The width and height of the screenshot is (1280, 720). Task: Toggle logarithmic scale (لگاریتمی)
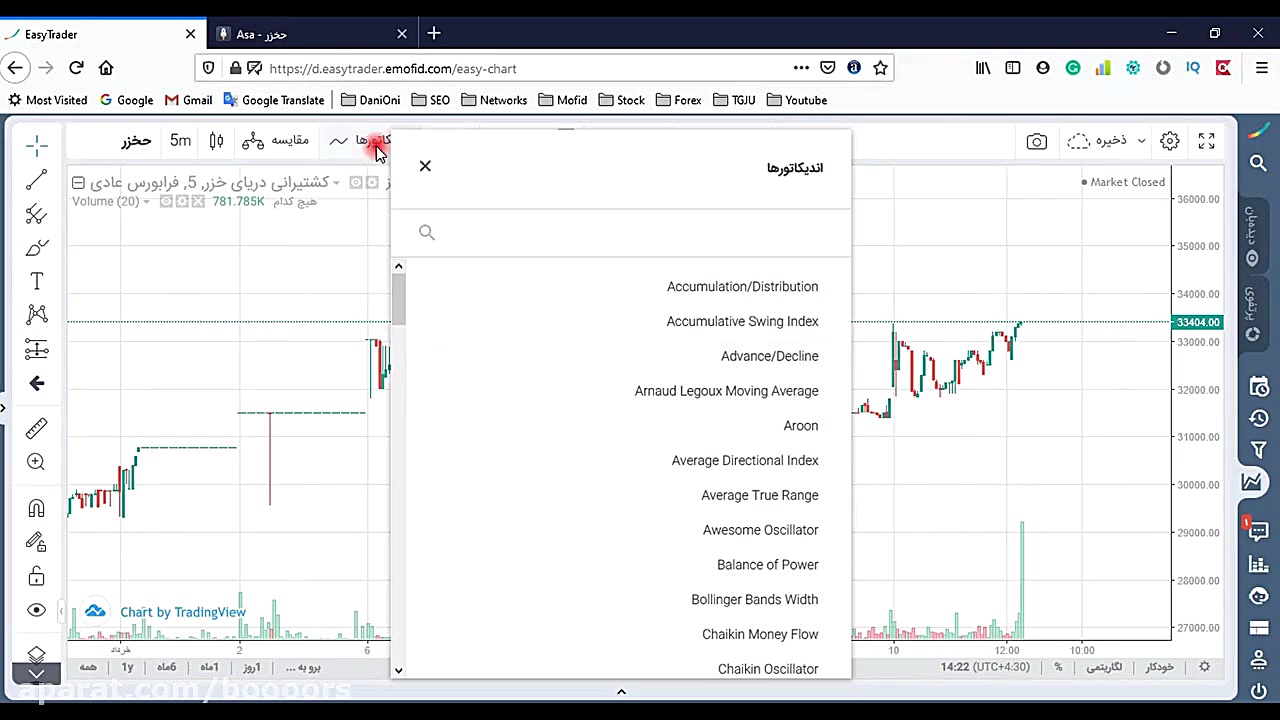1104,667
